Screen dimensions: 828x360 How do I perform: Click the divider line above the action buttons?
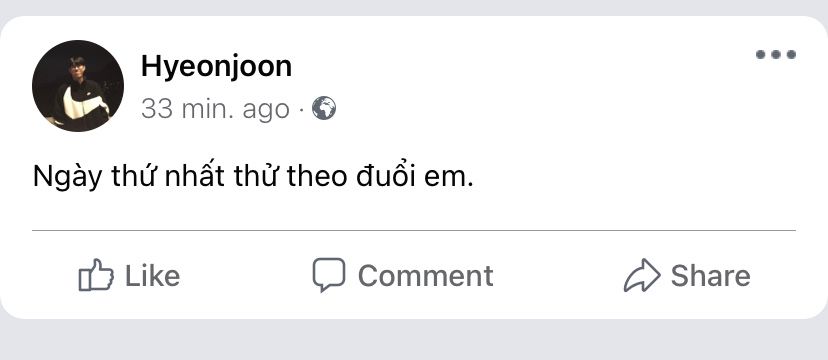(x=413, y=231)
